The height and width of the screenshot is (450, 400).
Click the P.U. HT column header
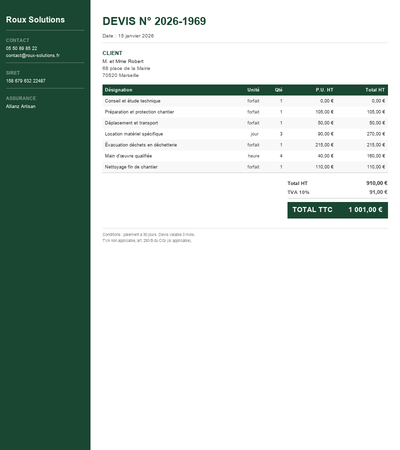coord(324,90)
